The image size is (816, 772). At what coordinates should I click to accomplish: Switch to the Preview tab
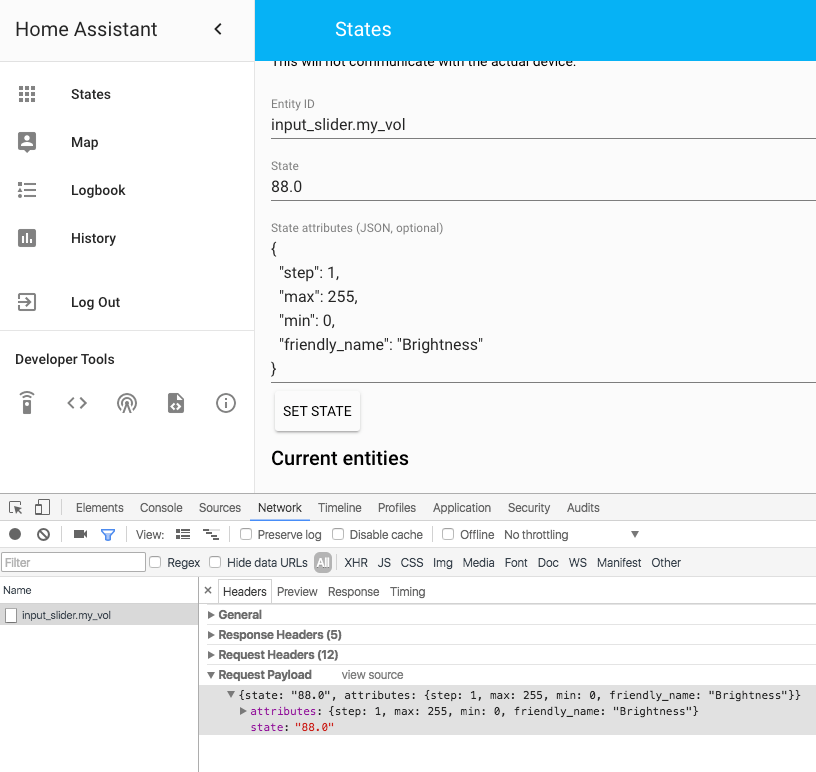297,590
